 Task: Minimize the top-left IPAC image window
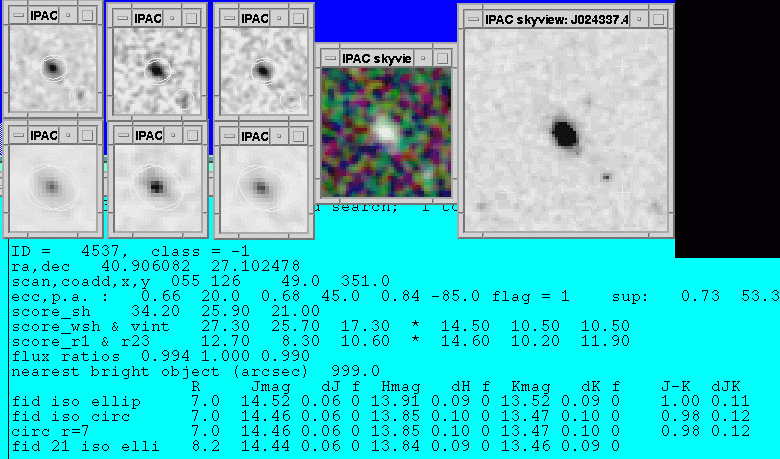[x=68, y=15]
